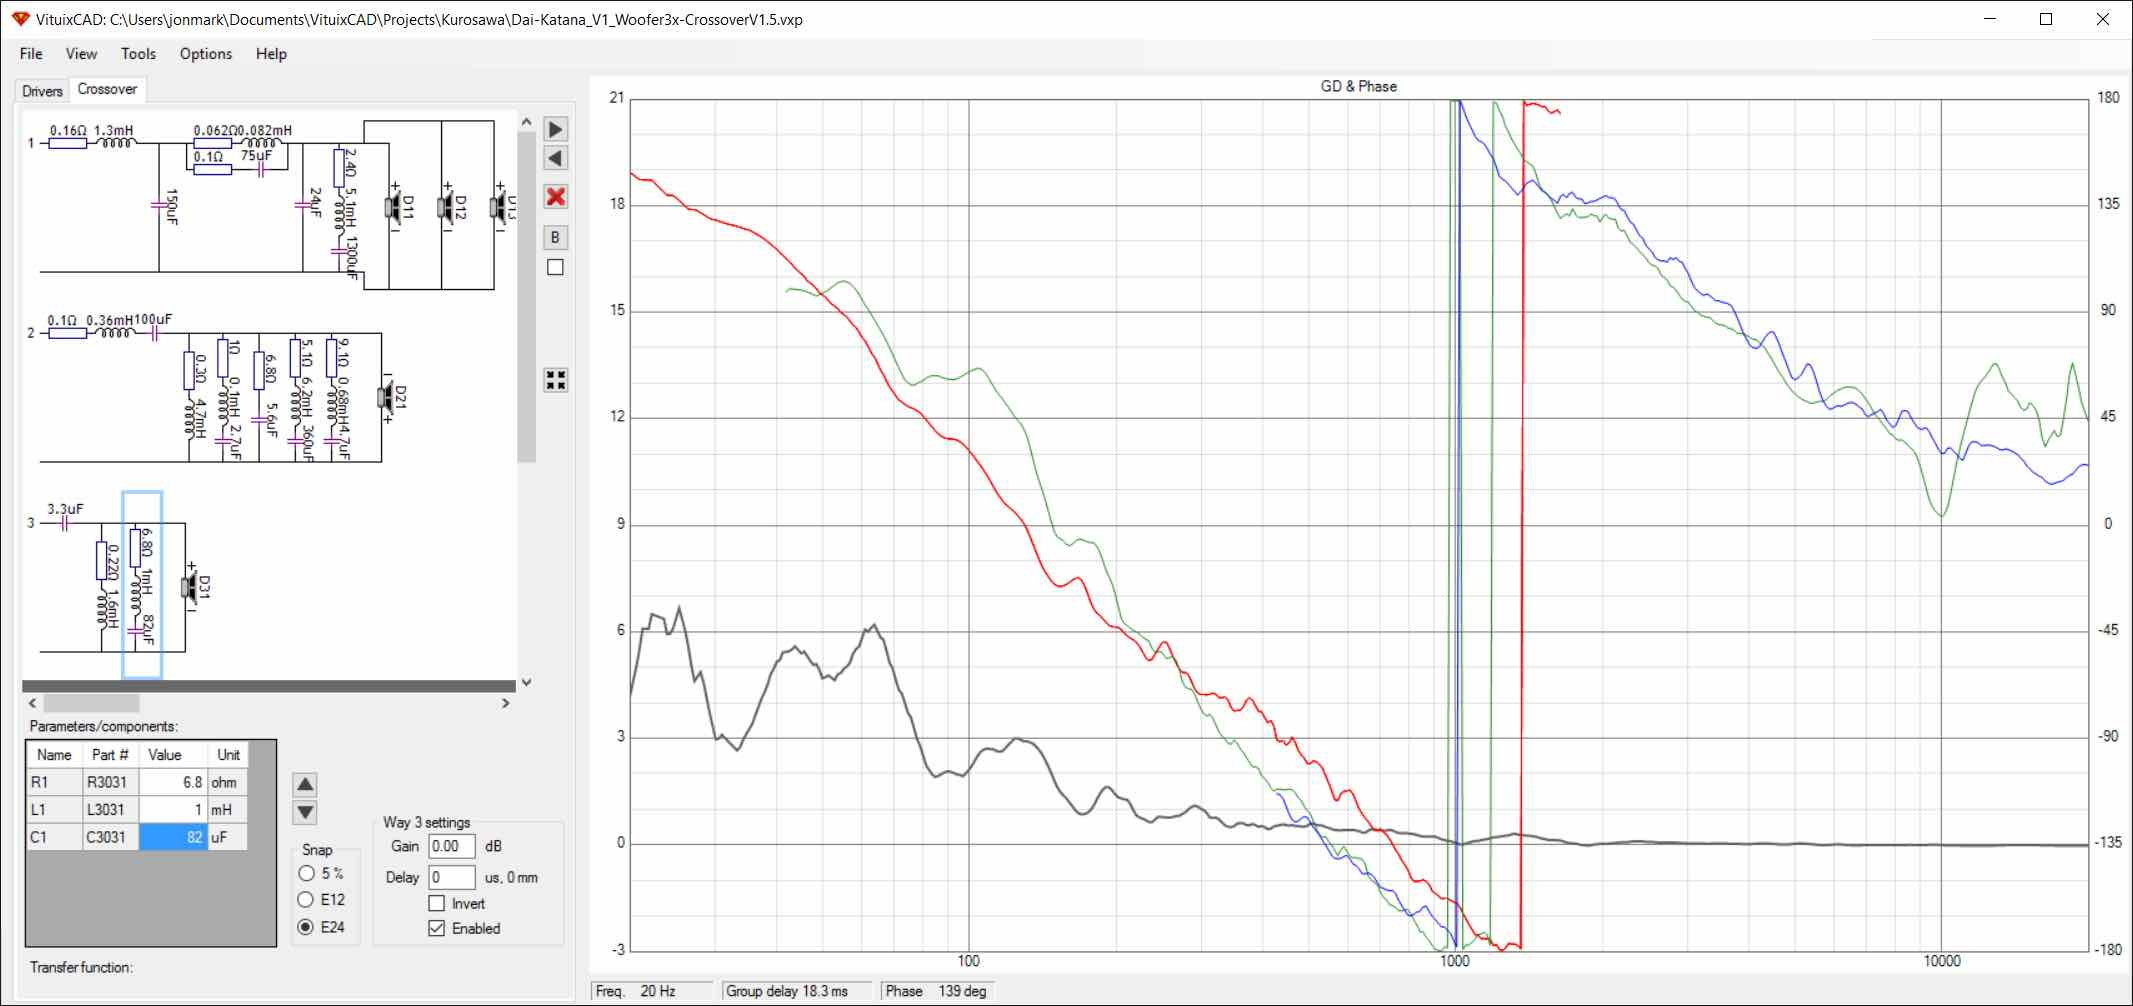Click the four-arrows fit schematic icon
Screen dimensions: 2133x1006
pos(556,380)
